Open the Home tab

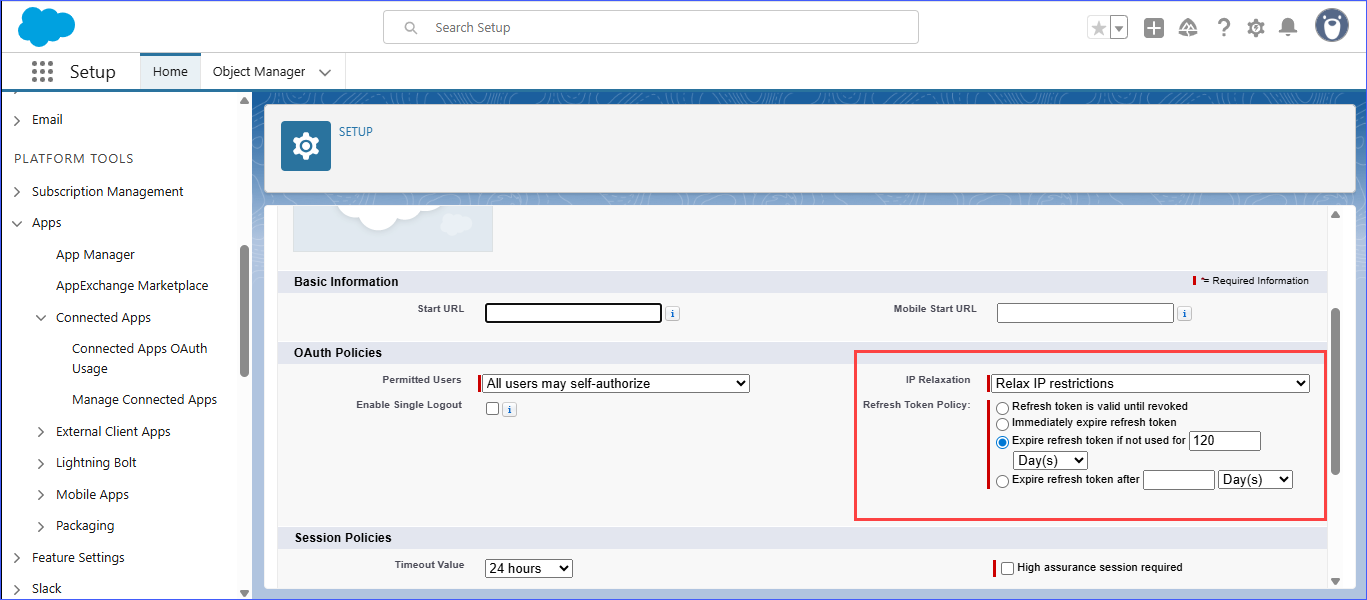170,72
